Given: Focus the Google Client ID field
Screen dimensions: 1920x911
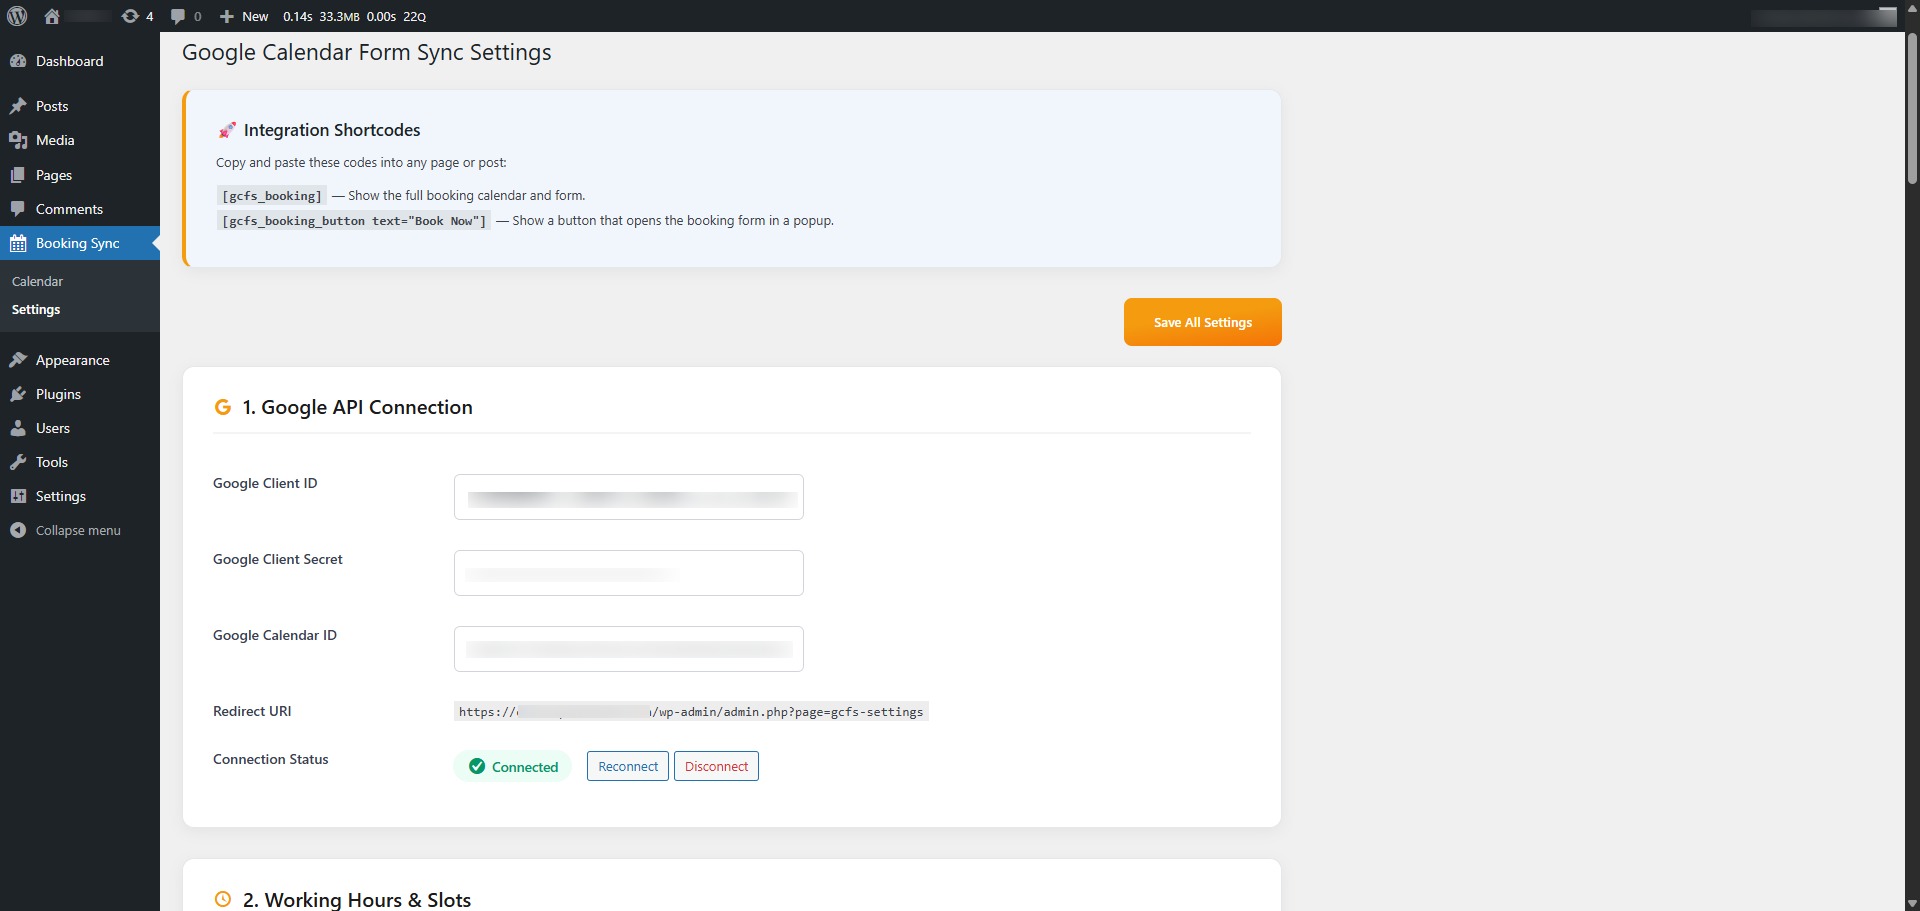Looking at the screenshot, I should click(629, 497).
